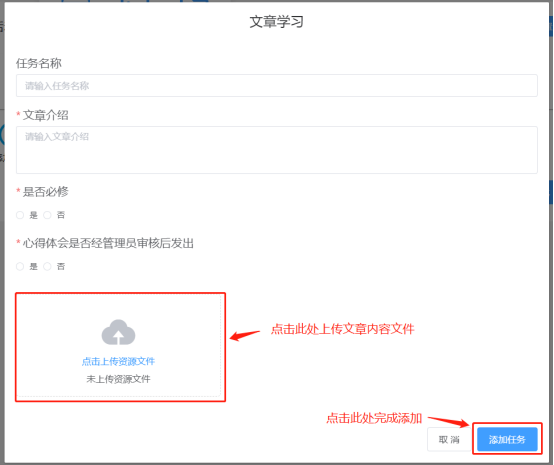Submit with the 添加任务 button

click(507, 440)
